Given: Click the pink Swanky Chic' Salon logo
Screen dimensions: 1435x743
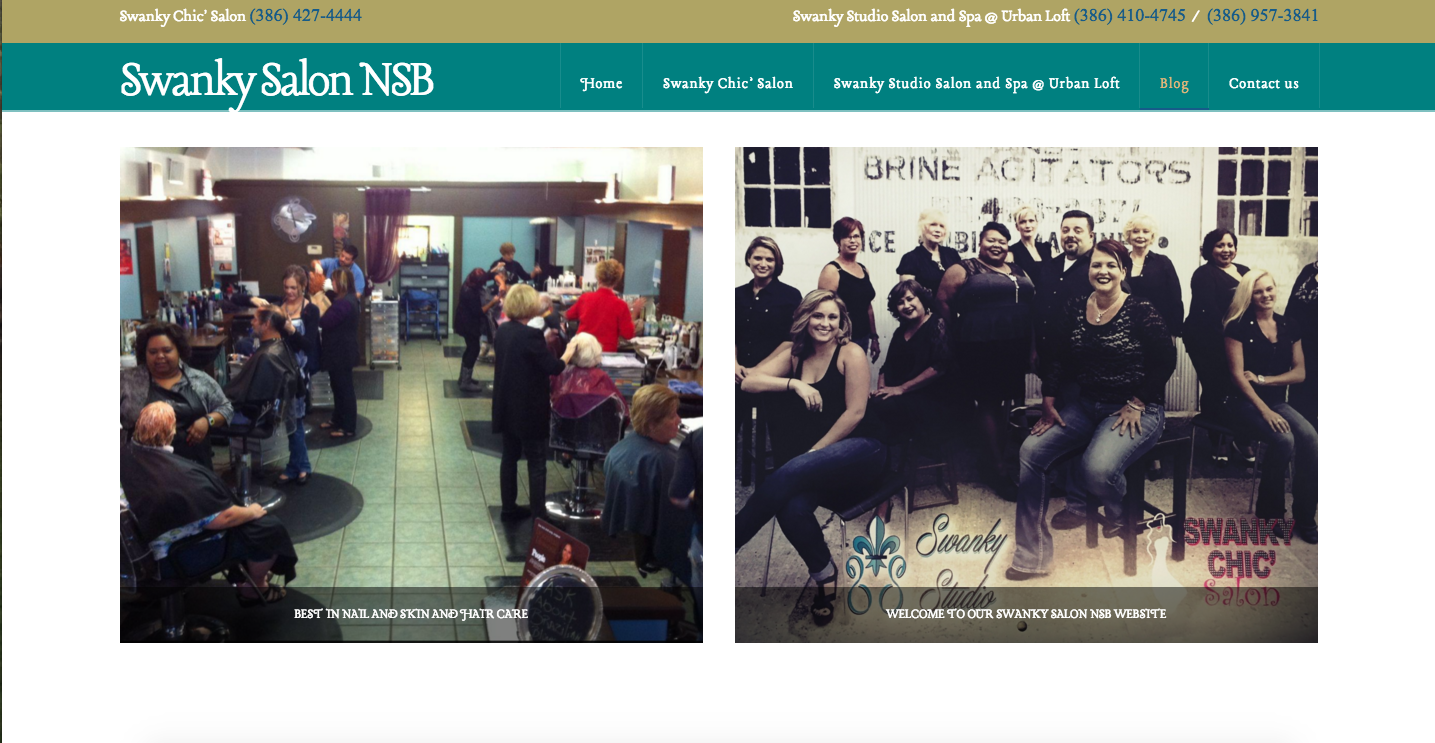Looking at the screenshot, I should click(x=1239, y=558).
